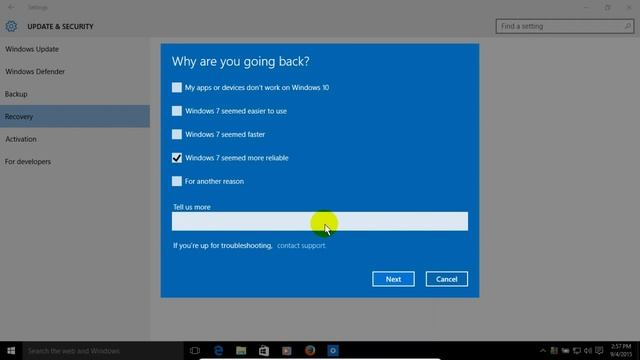Uncheck 'Windows 7 seemed more reliable'
Image resolution: width=640 pixels, height=360 pixels.
pyautogui.click(x=176, y=158)
